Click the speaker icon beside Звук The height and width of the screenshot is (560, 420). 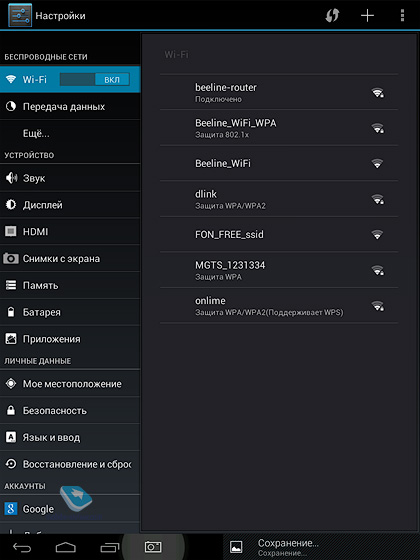click(x=11, y=178)
